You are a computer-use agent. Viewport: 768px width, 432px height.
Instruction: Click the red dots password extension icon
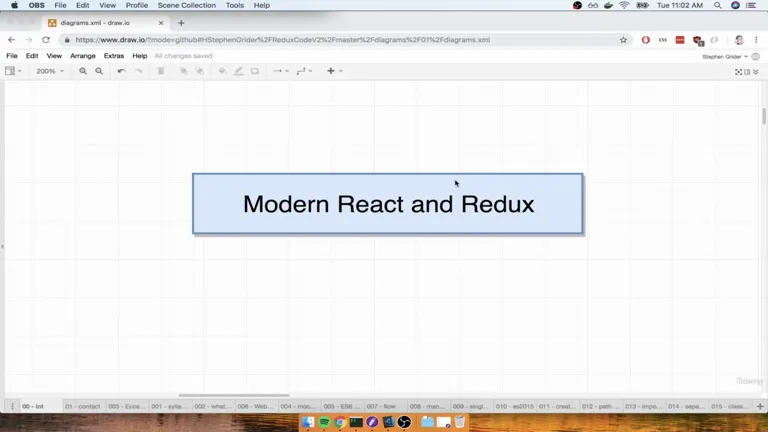(680, 40)
